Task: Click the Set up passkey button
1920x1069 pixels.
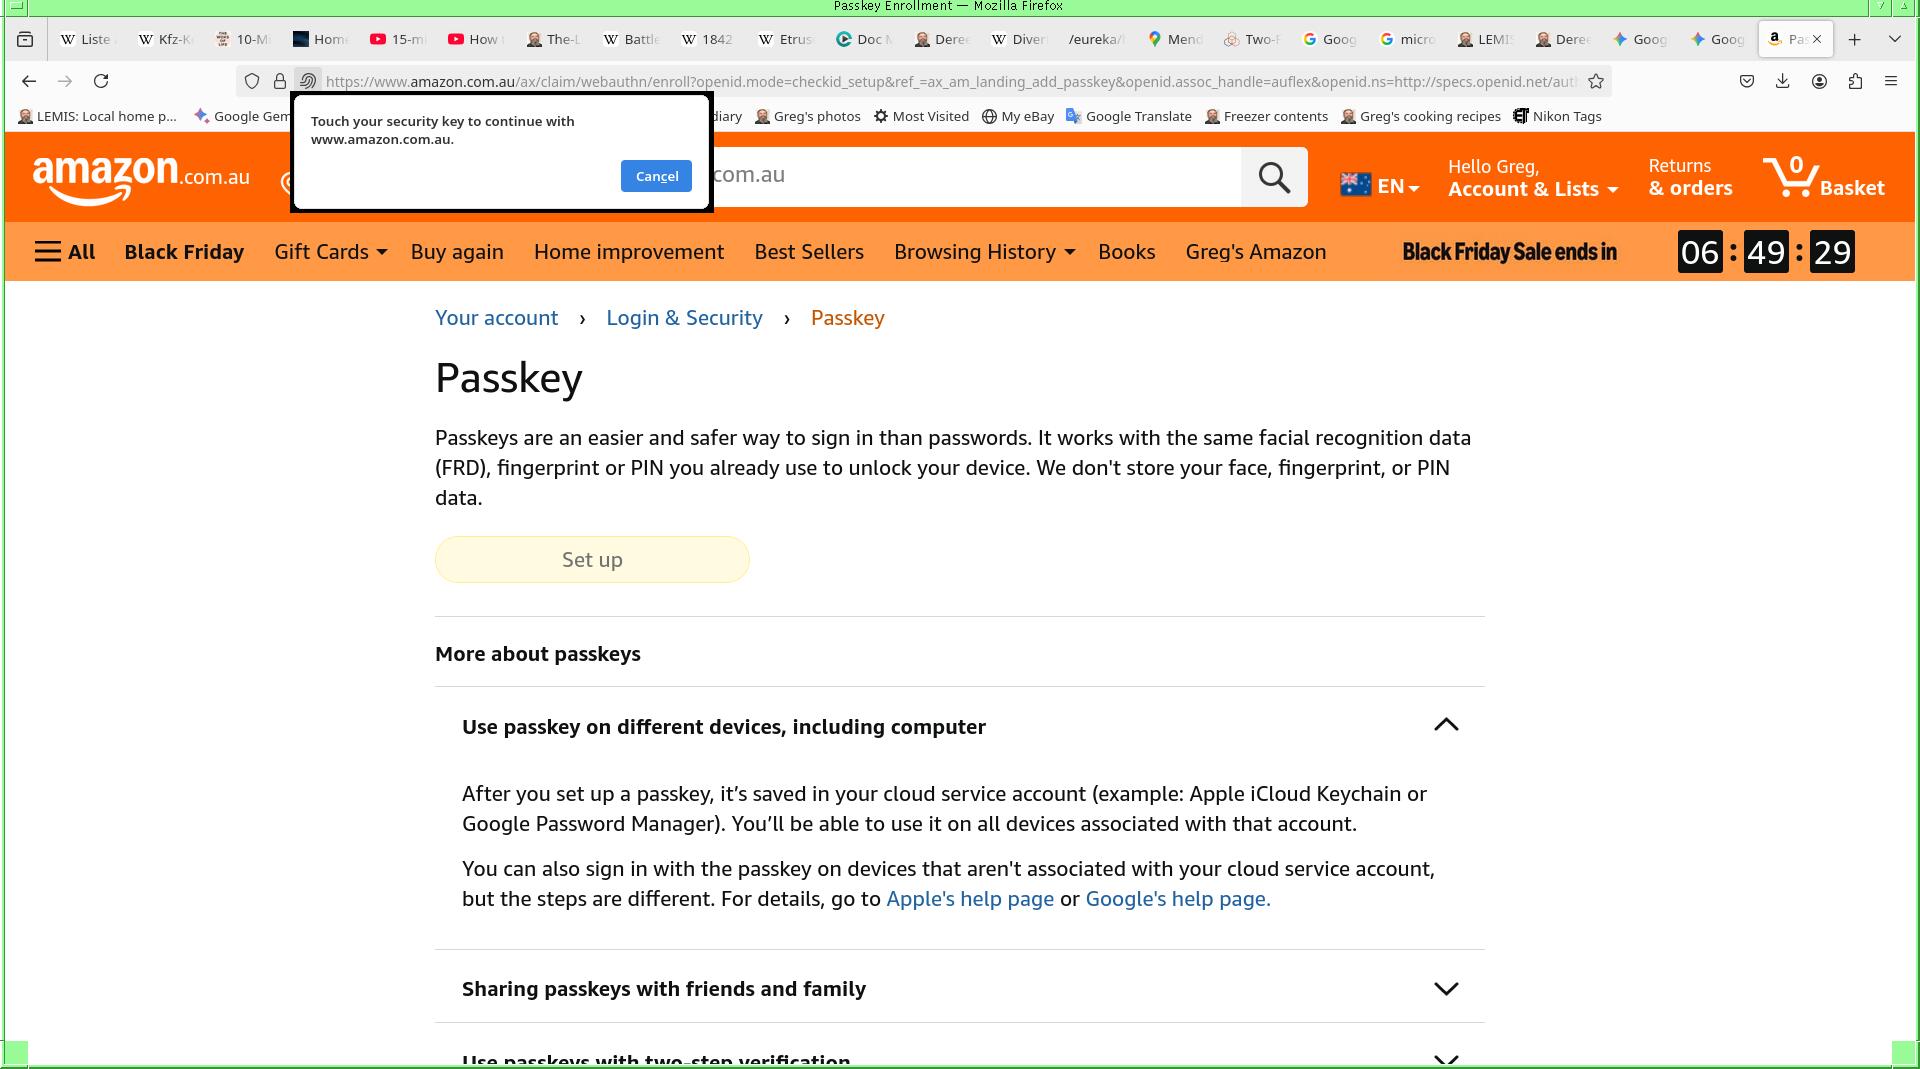Action: [592, 560]
